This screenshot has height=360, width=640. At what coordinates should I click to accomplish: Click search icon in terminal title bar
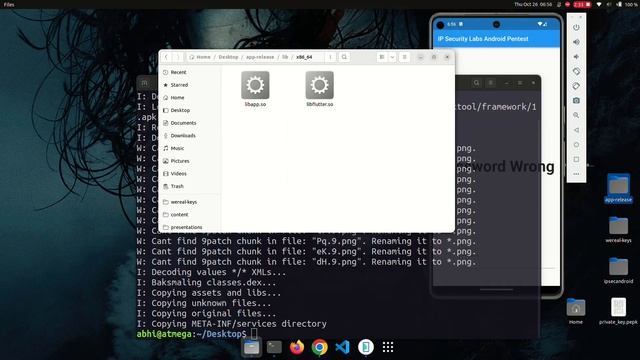click(476, 83)
